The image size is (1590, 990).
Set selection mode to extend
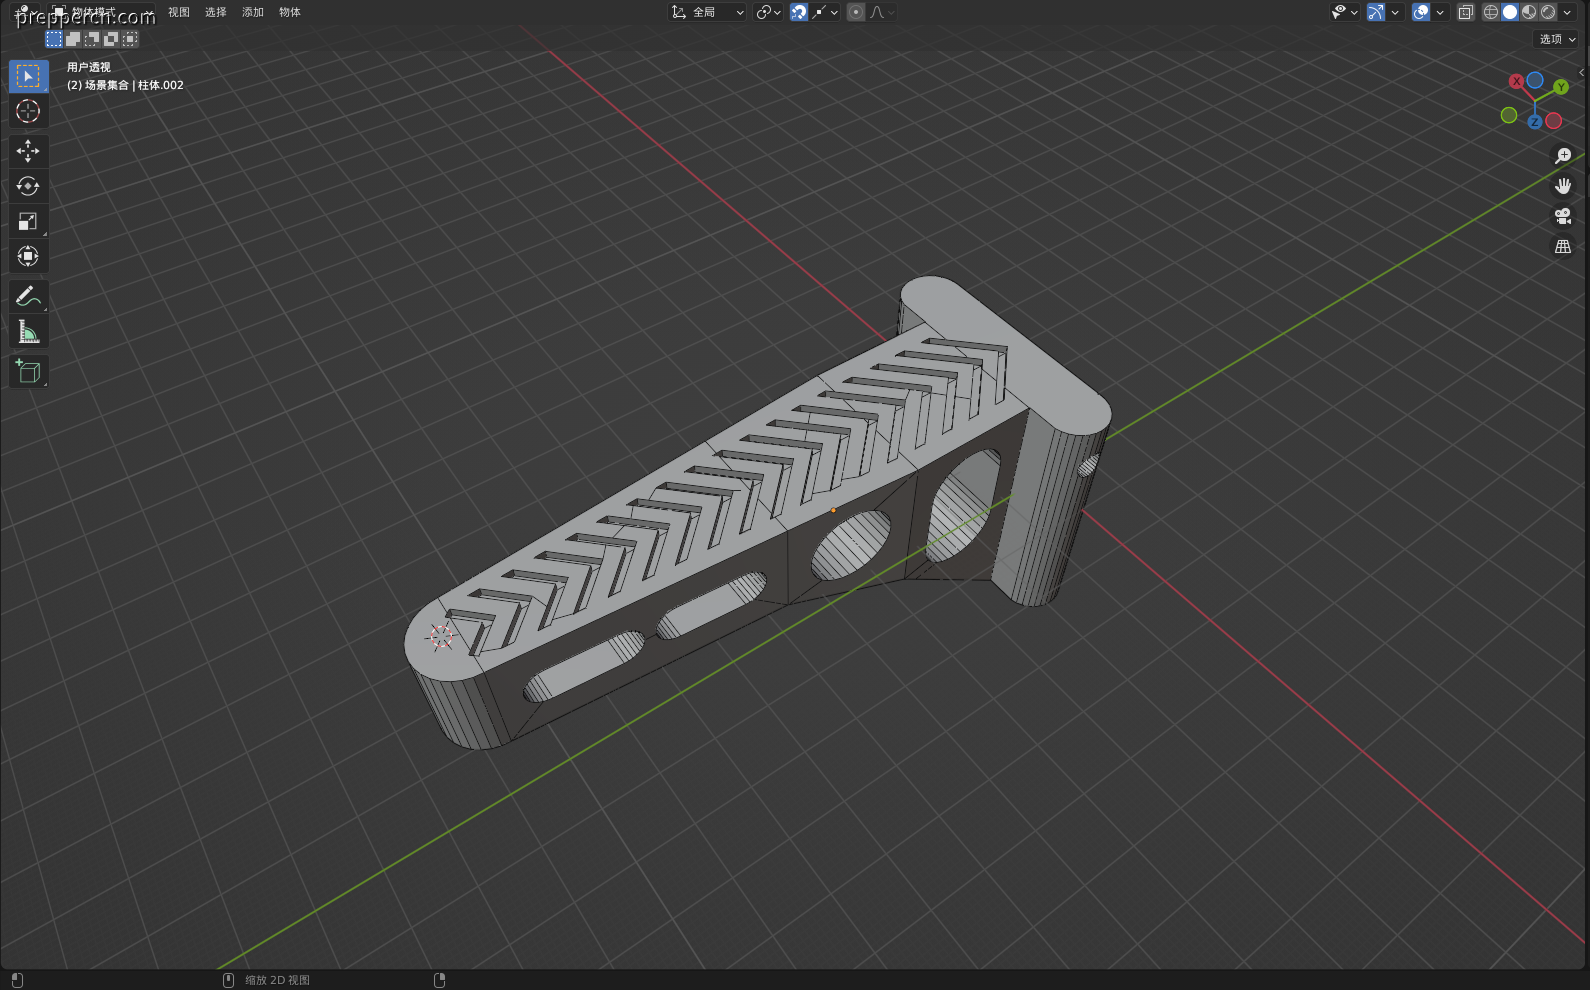point(73,39)
